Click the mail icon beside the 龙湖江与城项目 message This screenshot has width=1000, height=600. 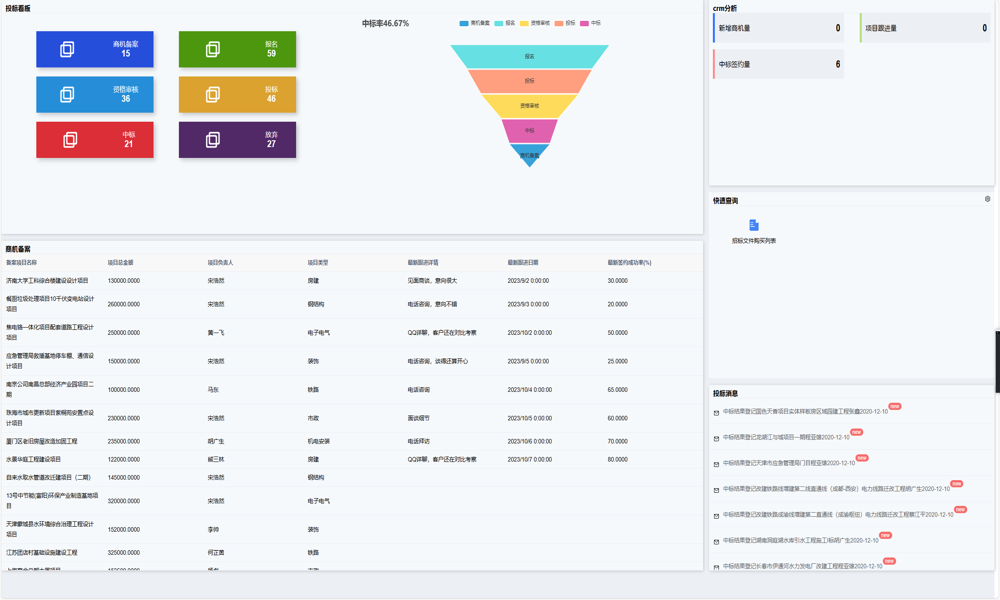point(716,438)
